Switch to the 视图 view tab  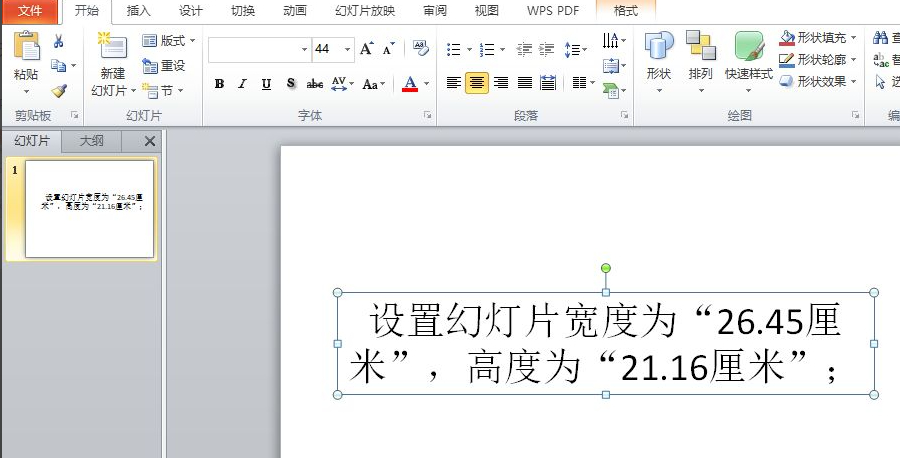point(487,11)
